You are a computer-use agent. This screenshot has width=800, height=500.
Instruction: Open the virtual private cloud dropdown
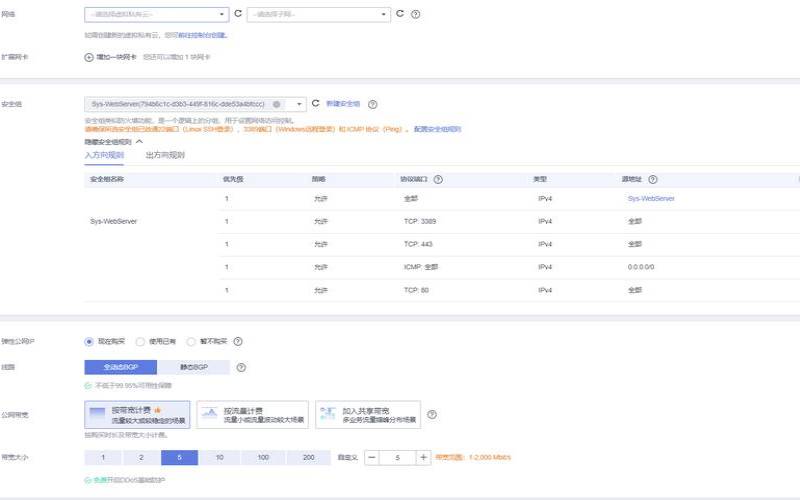click(157, 14)
